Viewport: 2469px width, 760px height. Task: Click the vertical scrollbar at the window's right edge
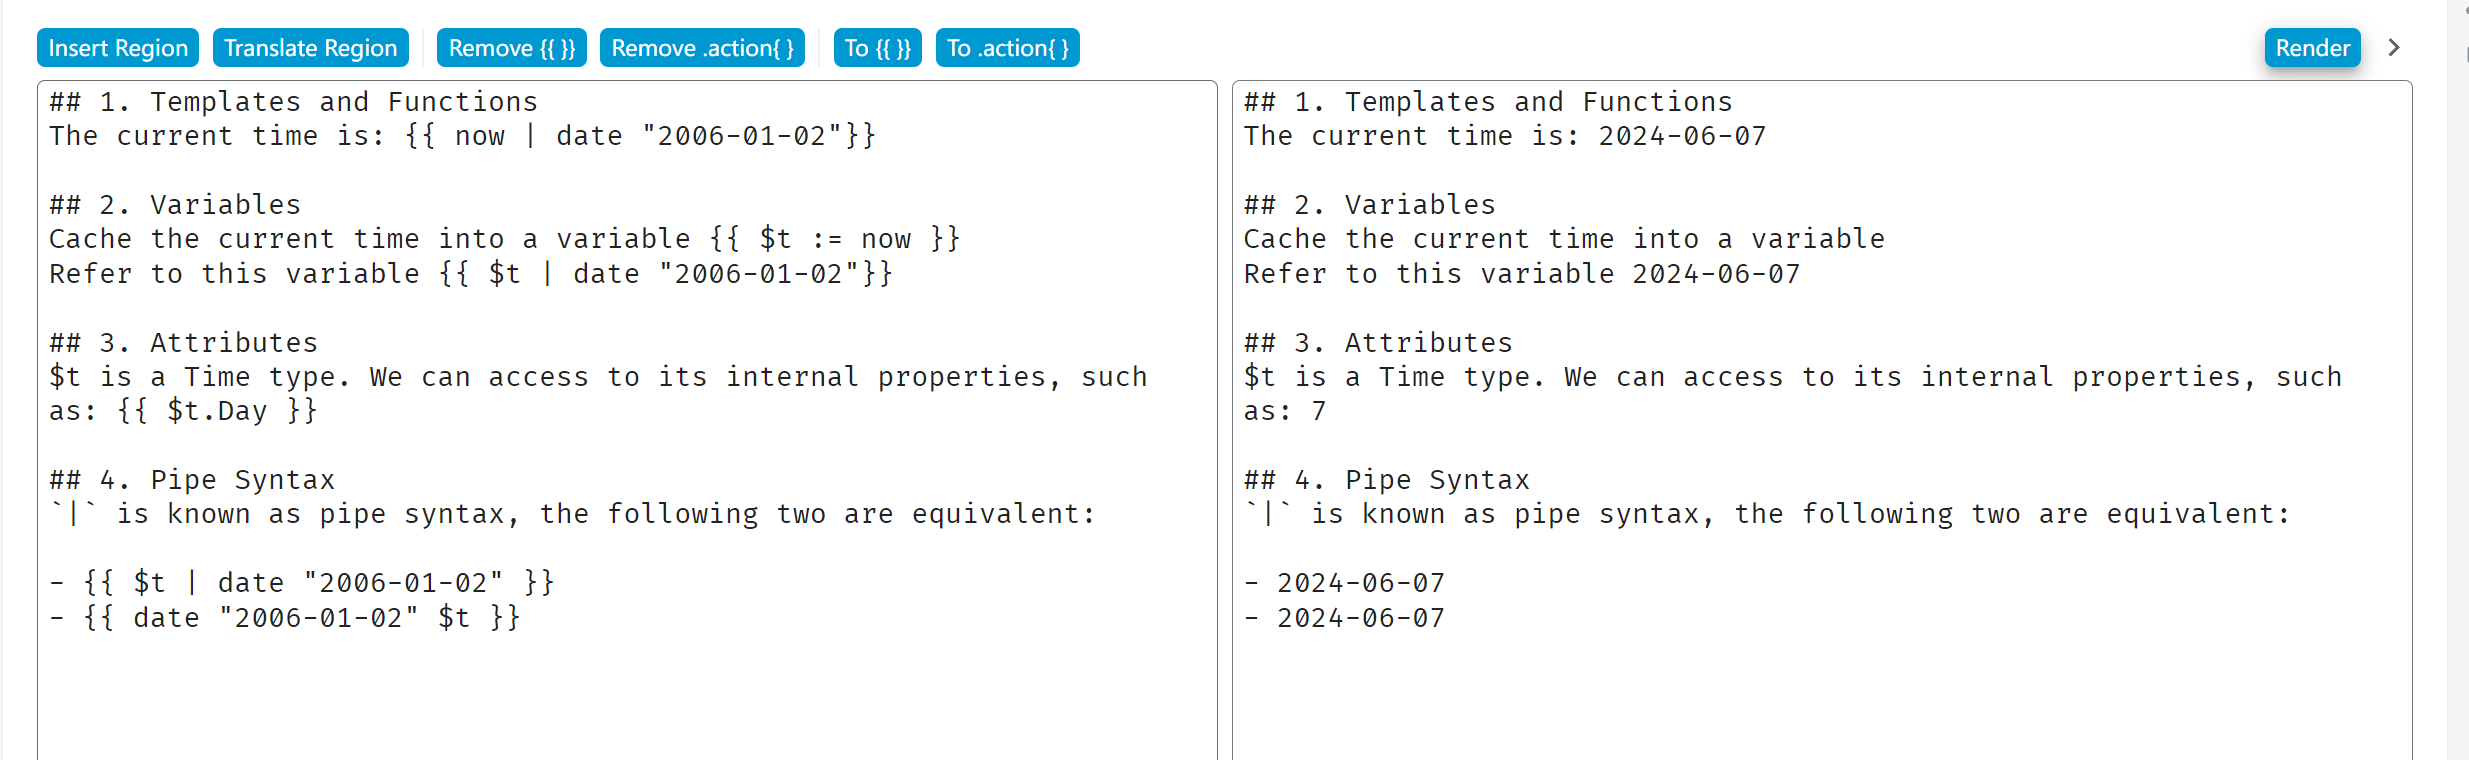(x=2458, y=400)
